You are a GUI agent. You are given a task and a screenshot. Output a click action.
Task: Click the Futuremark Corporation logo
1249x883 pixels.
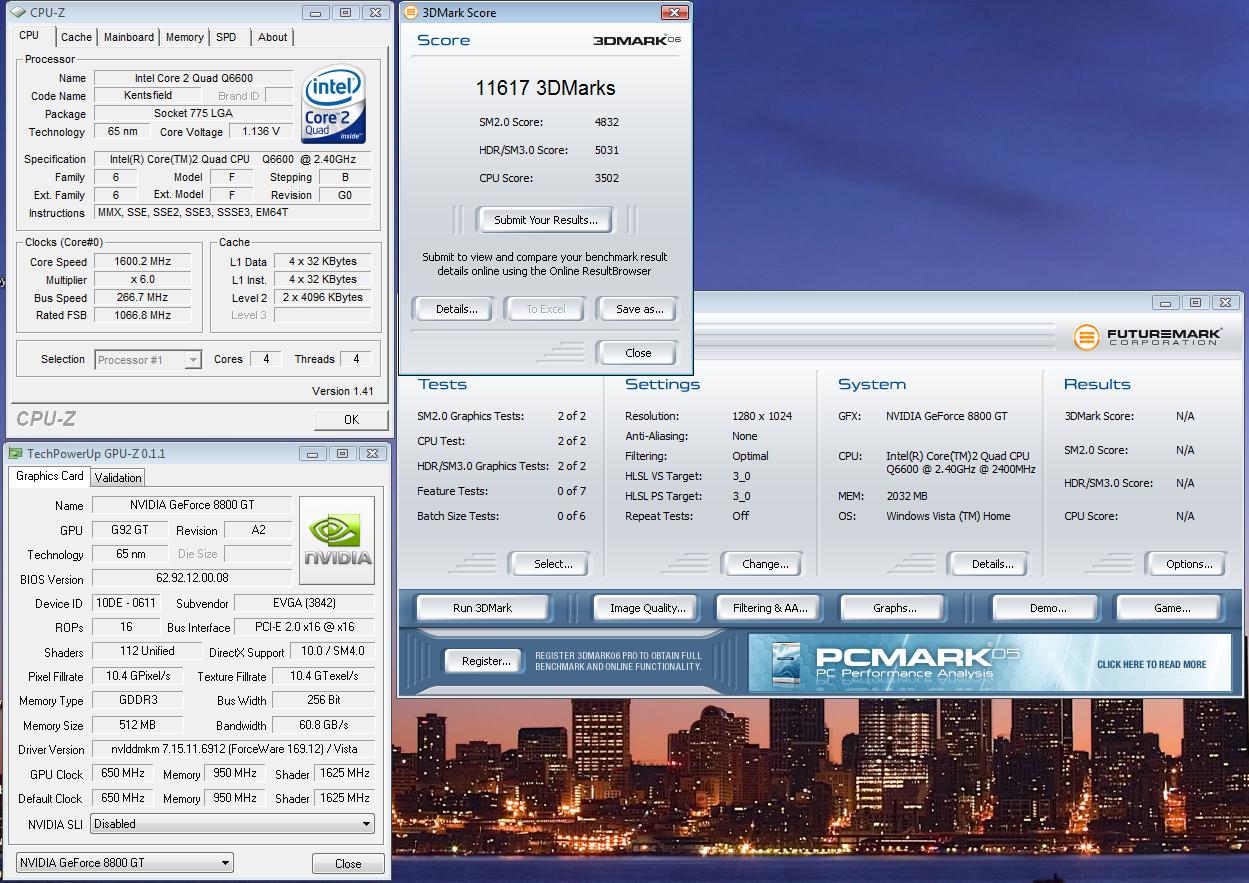1147,337
